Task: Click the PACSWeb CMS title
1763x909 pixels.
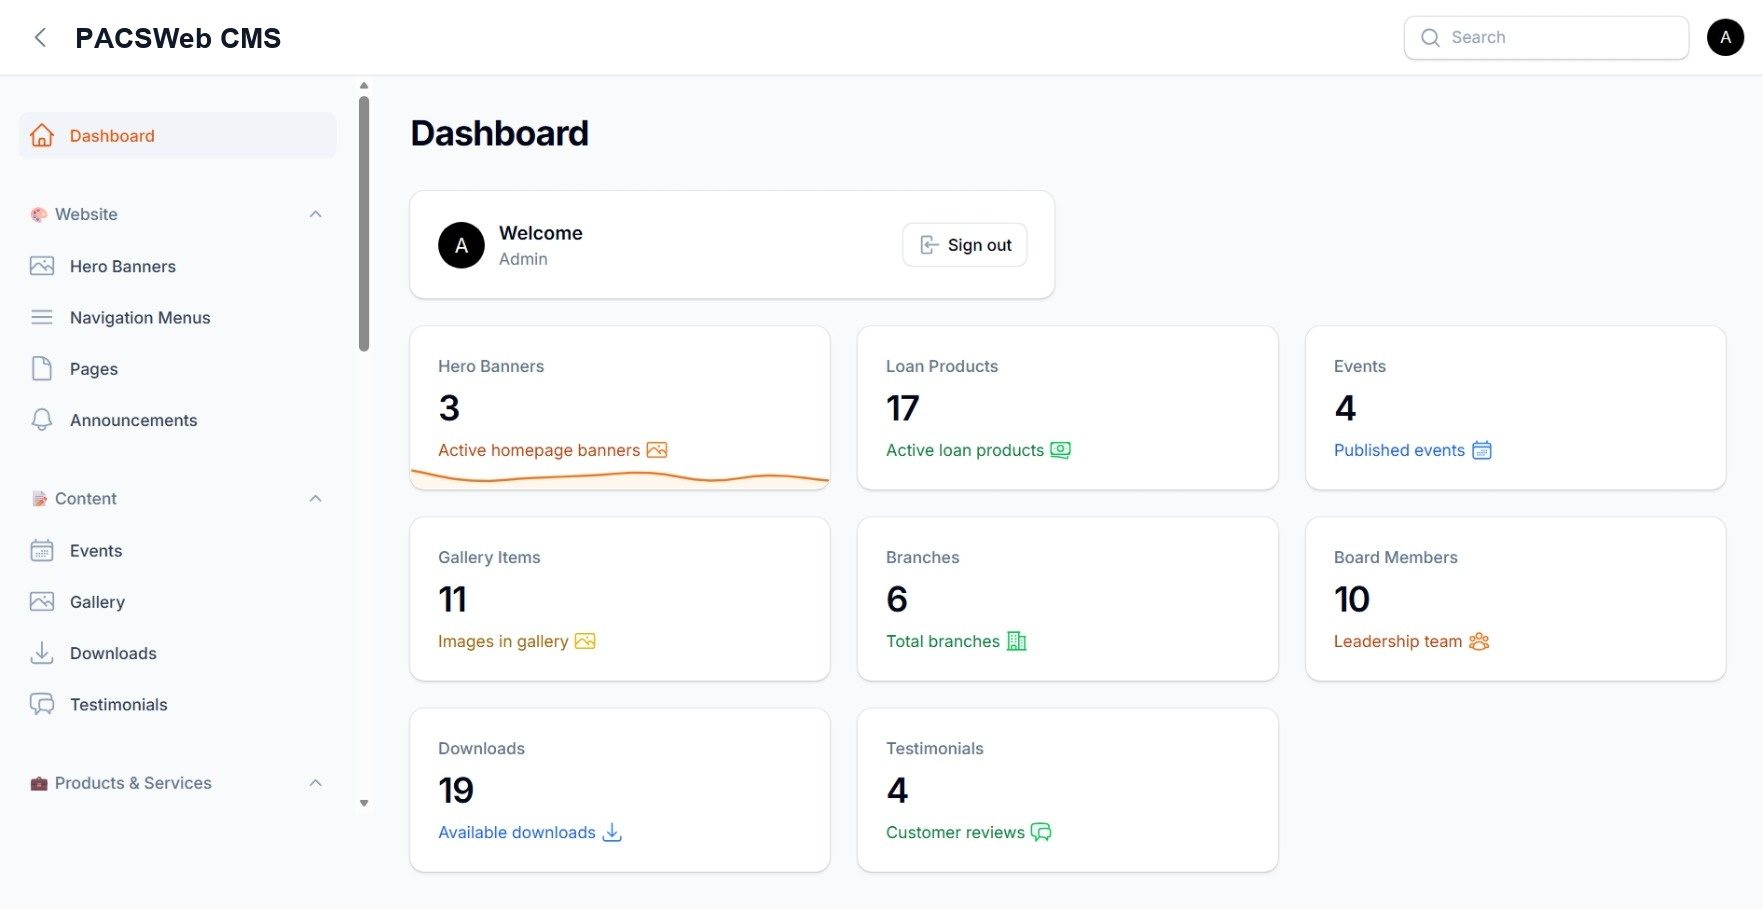Action: click(178, 38)
